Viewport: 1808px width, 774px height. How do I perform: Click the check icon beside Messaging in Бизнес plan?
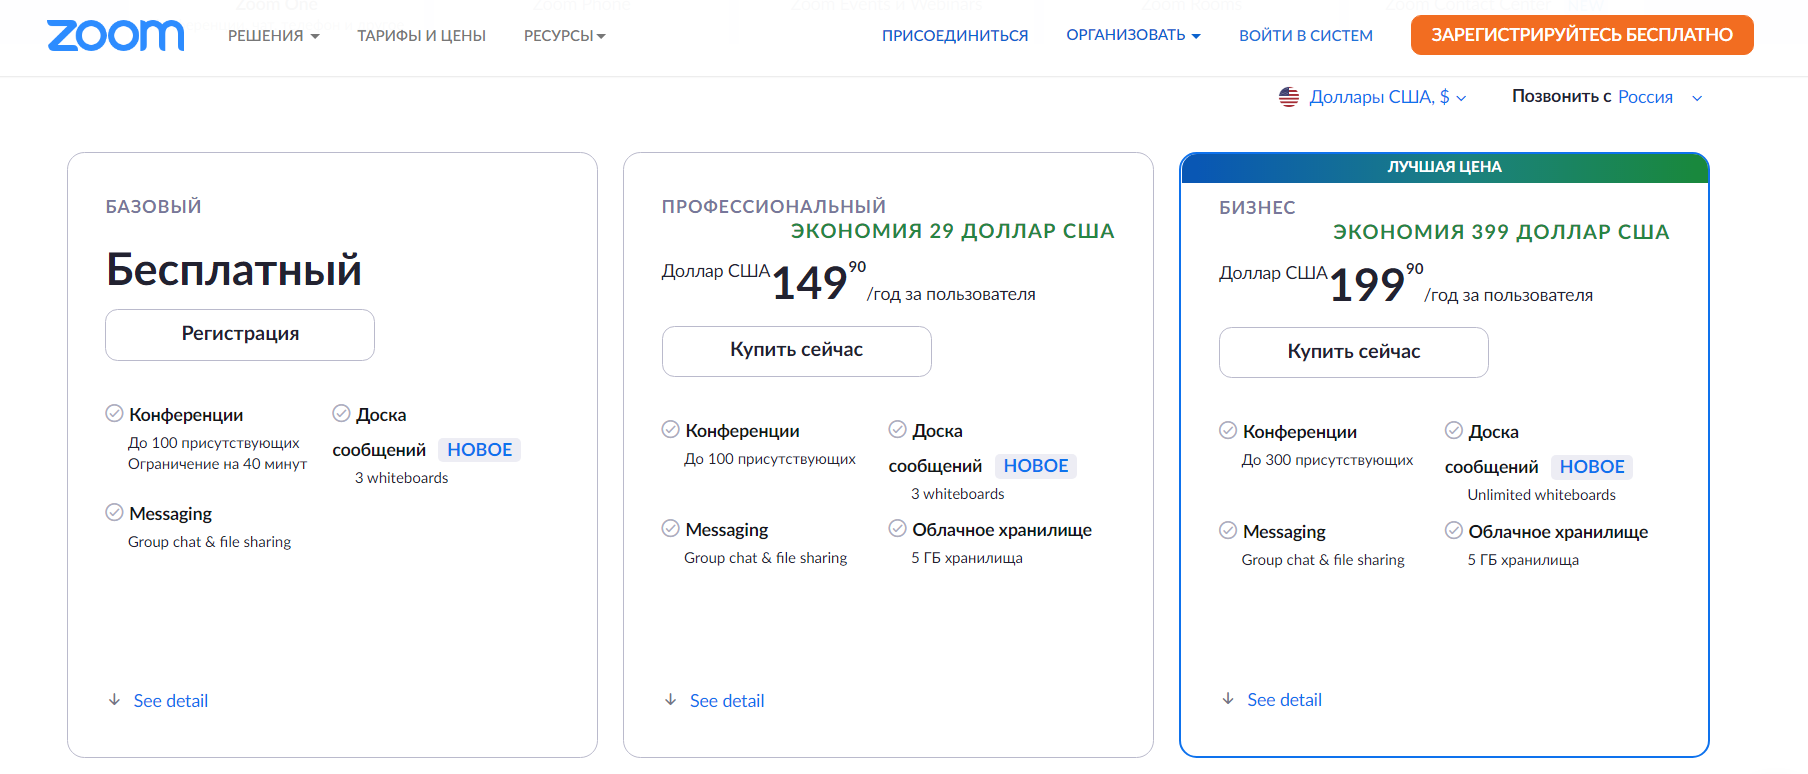[x=1228, y=531]
